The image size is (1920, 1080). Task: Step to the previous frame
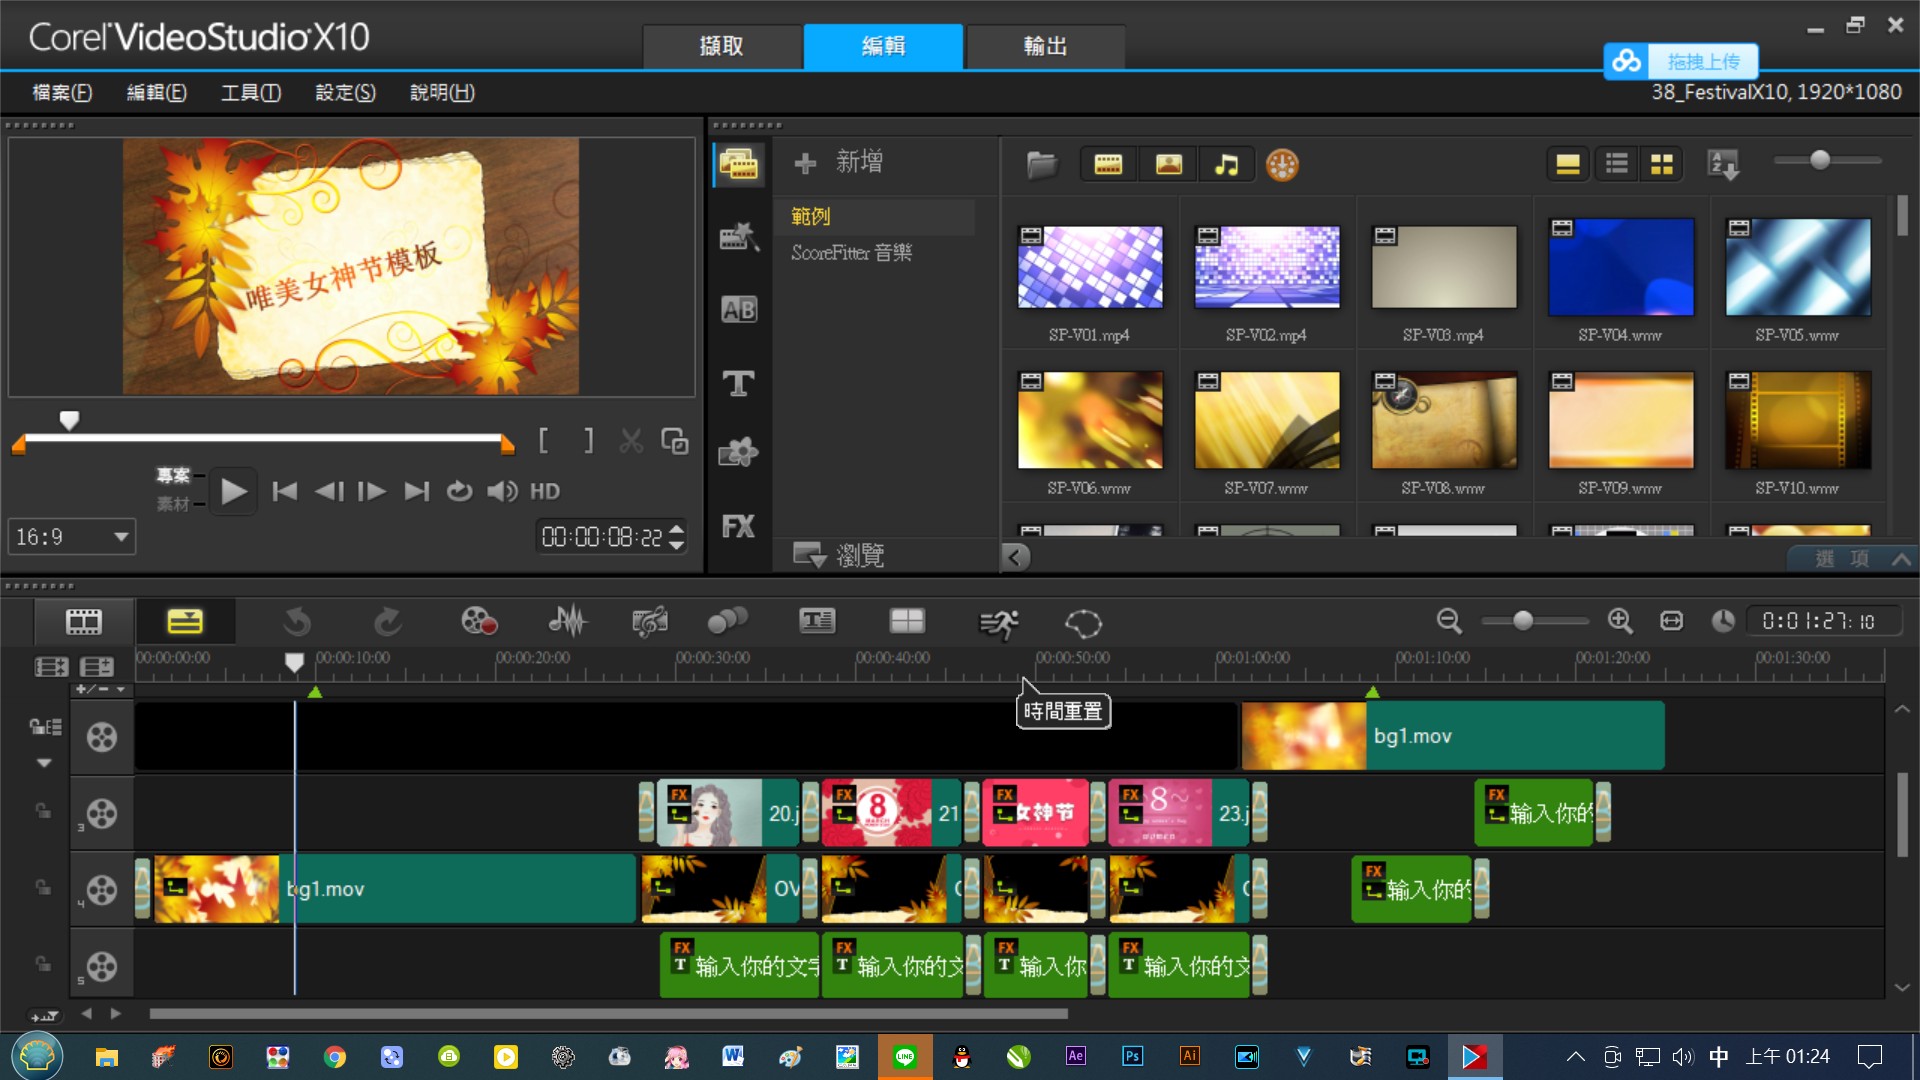click(328, 491)
